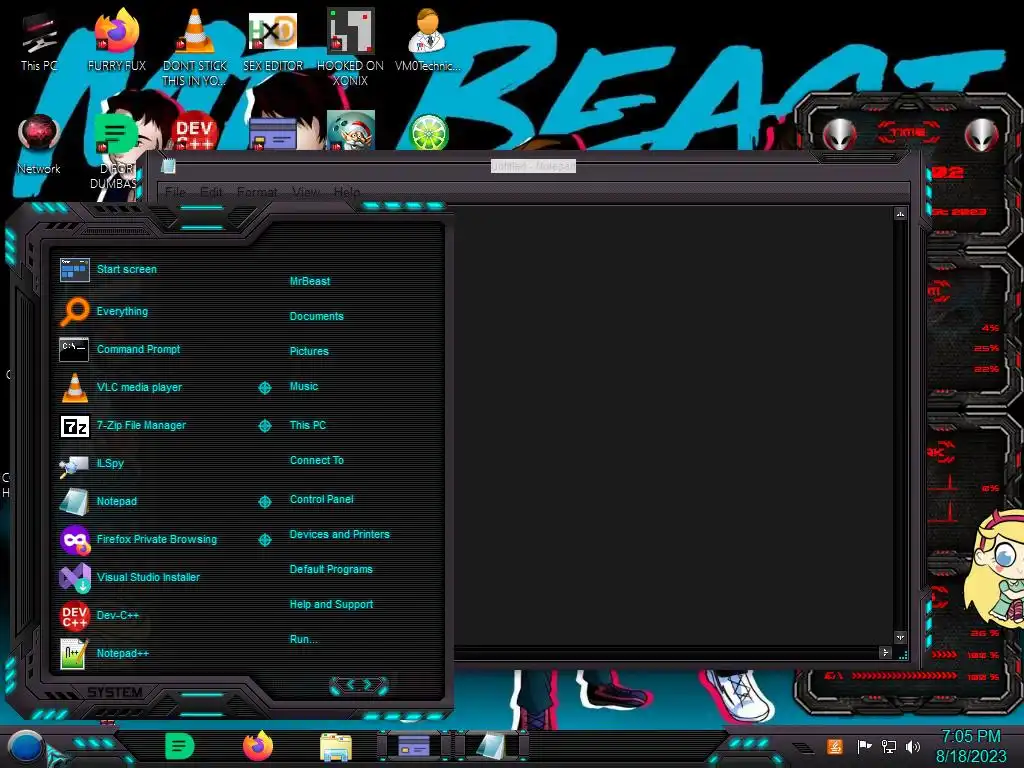Open Music from start menu
1024x768 pixels.
tap(304, 387)
